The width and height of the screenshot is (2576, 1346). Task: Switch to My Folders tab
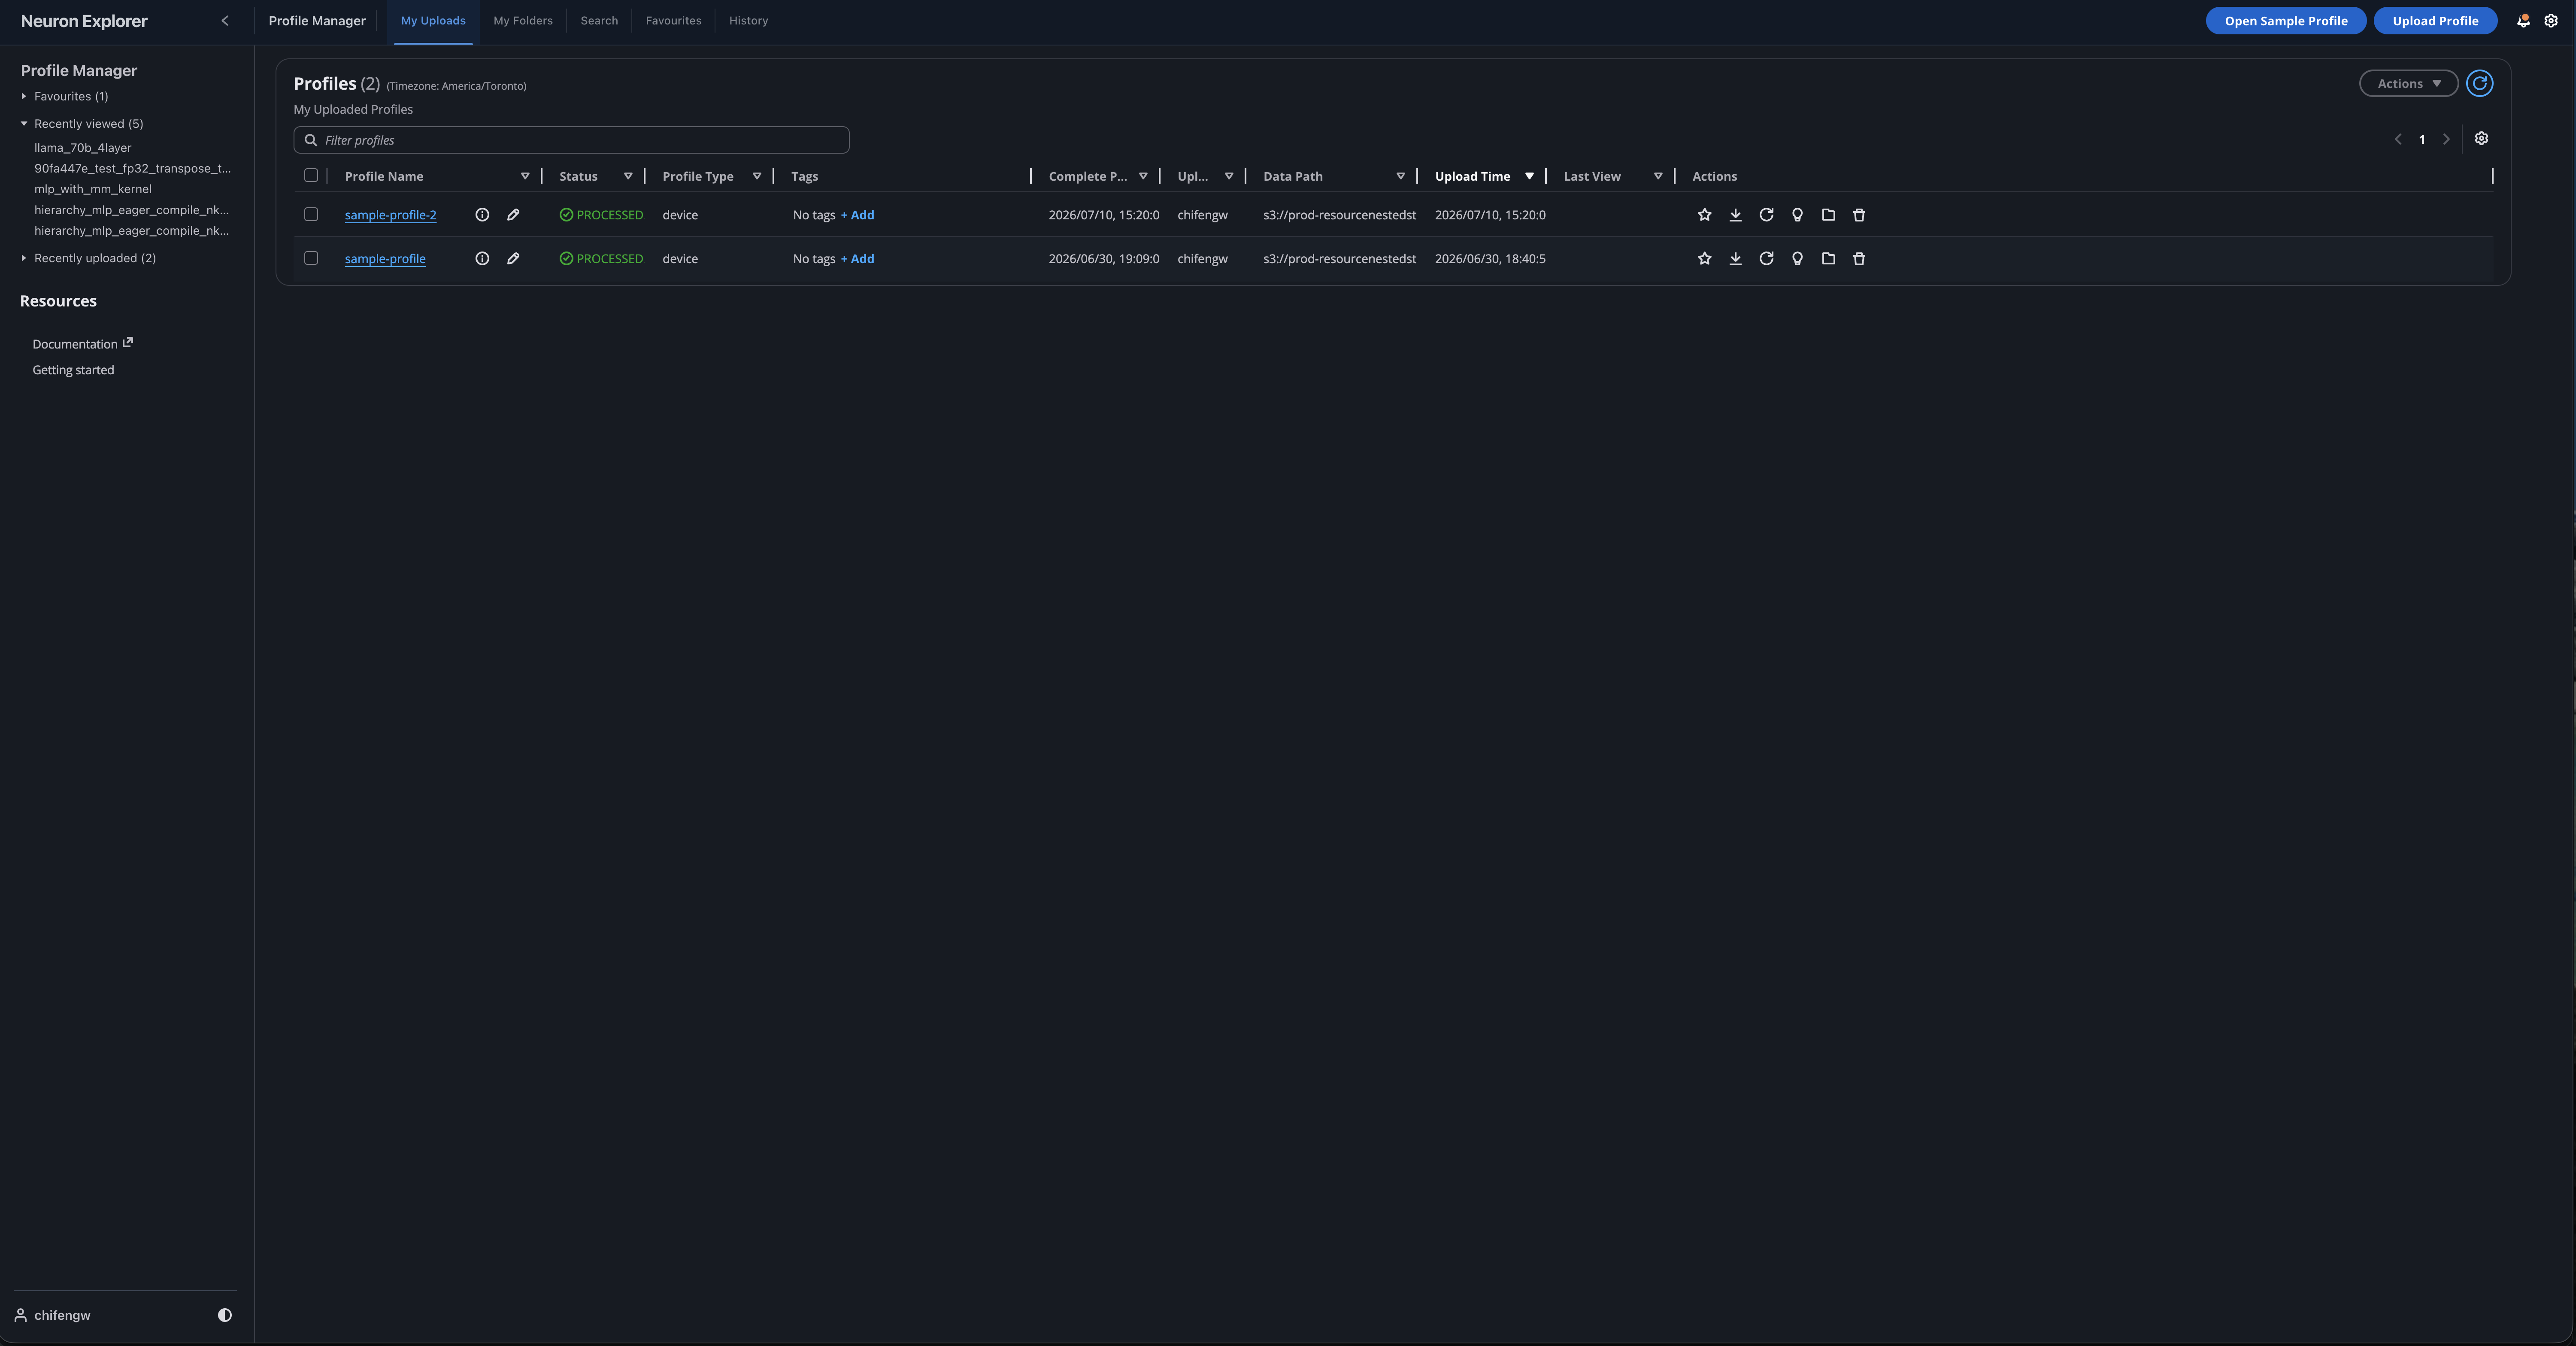click(523, 21)
